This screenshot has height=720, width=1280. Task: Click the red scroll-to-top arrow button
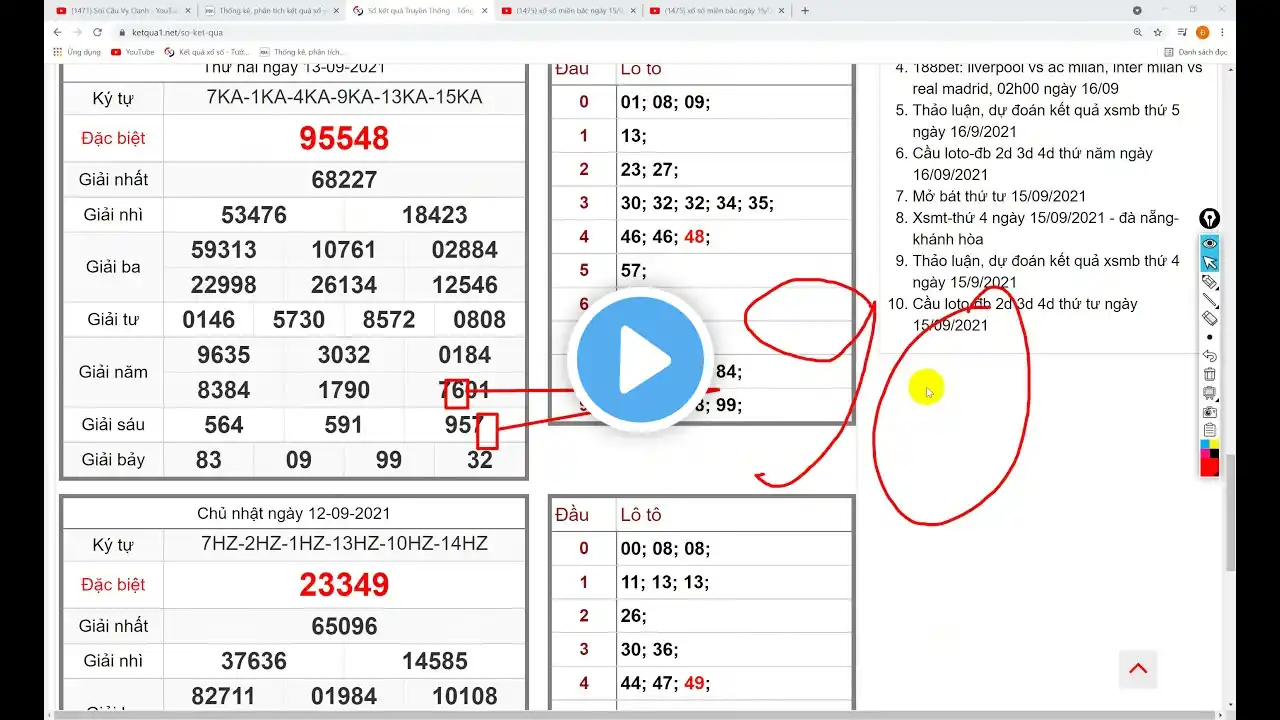1138,669
